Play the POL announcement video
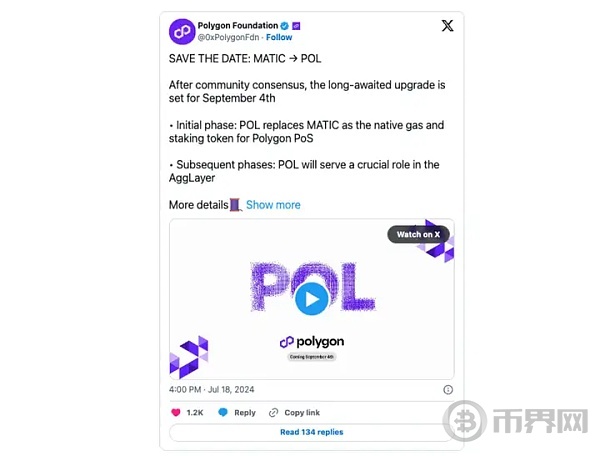Viewport: 600px width, 456px height. 312,299
